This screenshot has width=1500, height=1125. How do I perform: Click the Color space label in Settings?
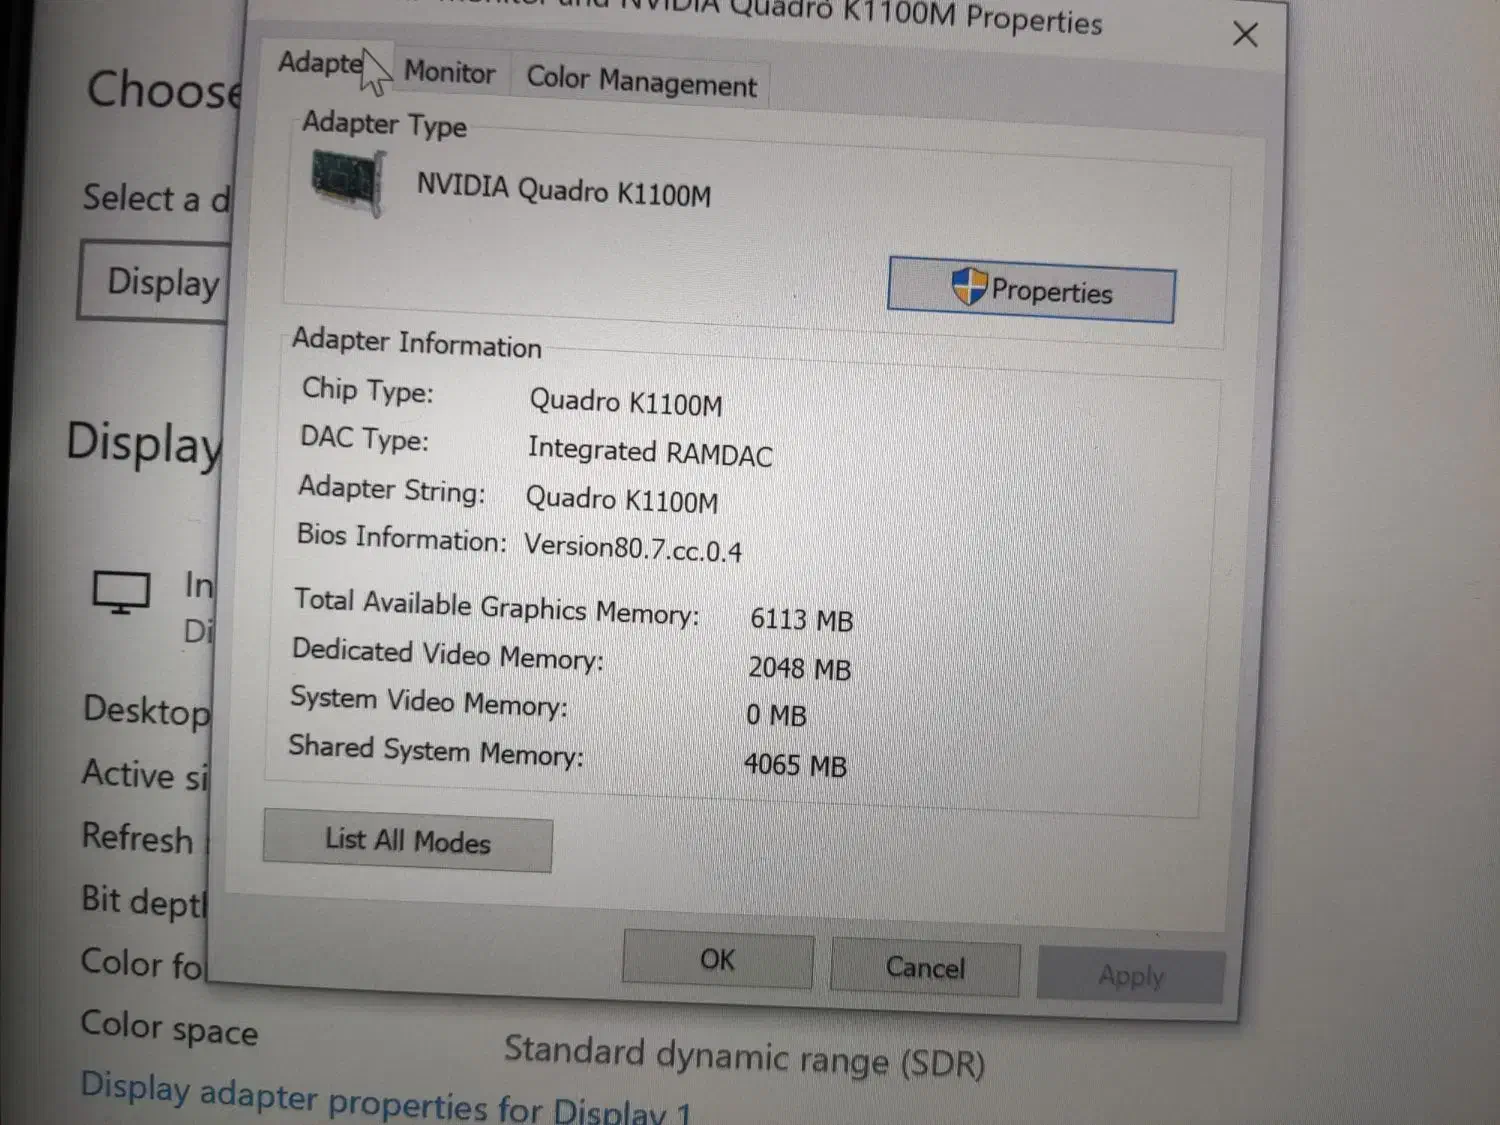(x=169, y=1027)
